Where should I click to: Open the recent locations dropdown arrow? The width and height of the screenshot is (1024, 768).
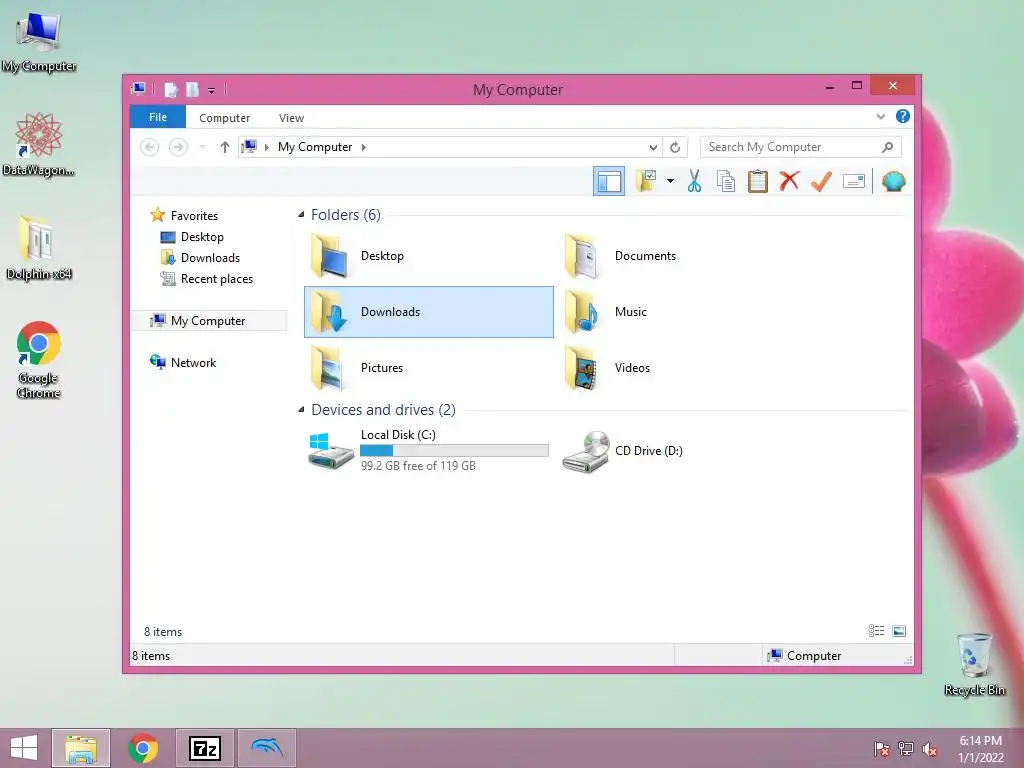point(202,147)
